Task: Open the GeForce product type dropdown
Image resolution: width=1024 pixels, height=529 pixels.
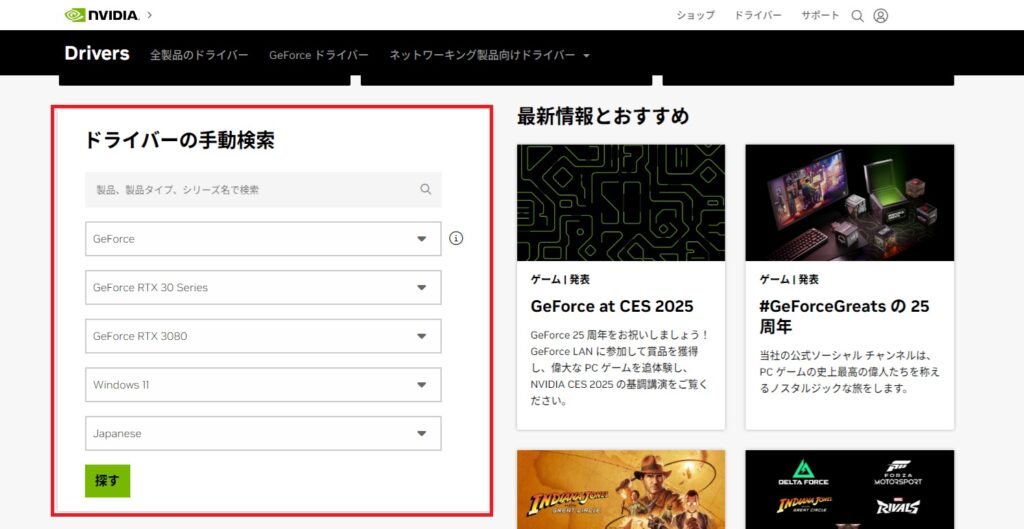Action: pyautogui.click(x=263, y=239)
